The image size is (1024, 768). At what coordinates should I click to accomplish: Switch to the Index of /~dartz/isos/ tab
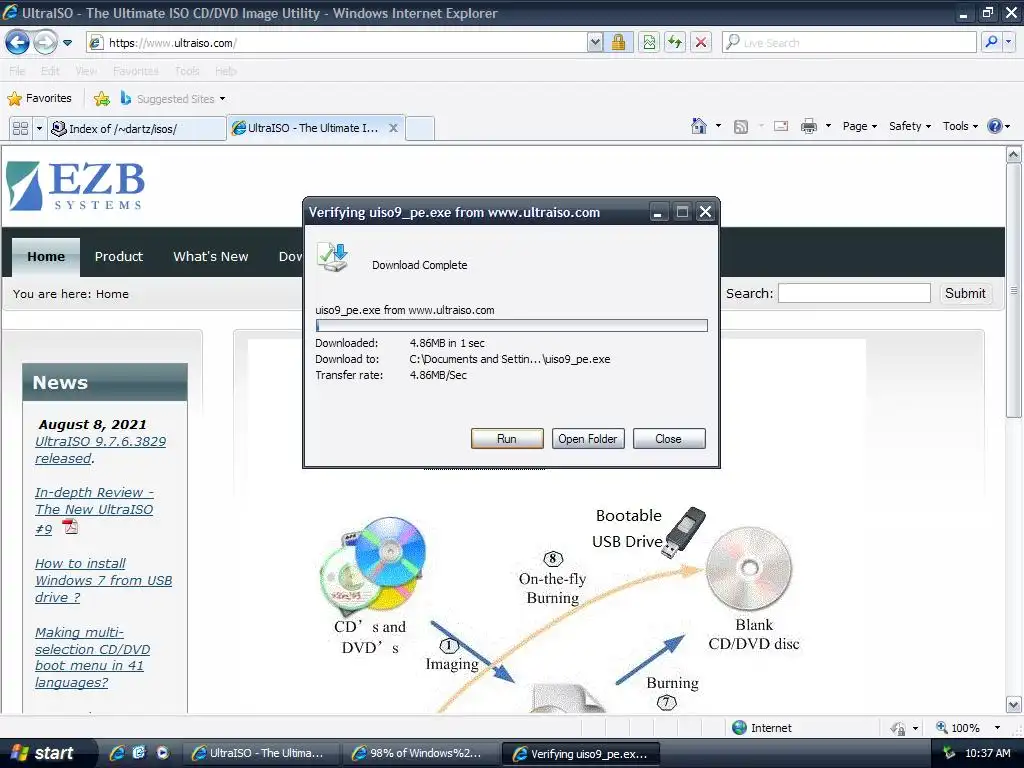pos(136,128)
